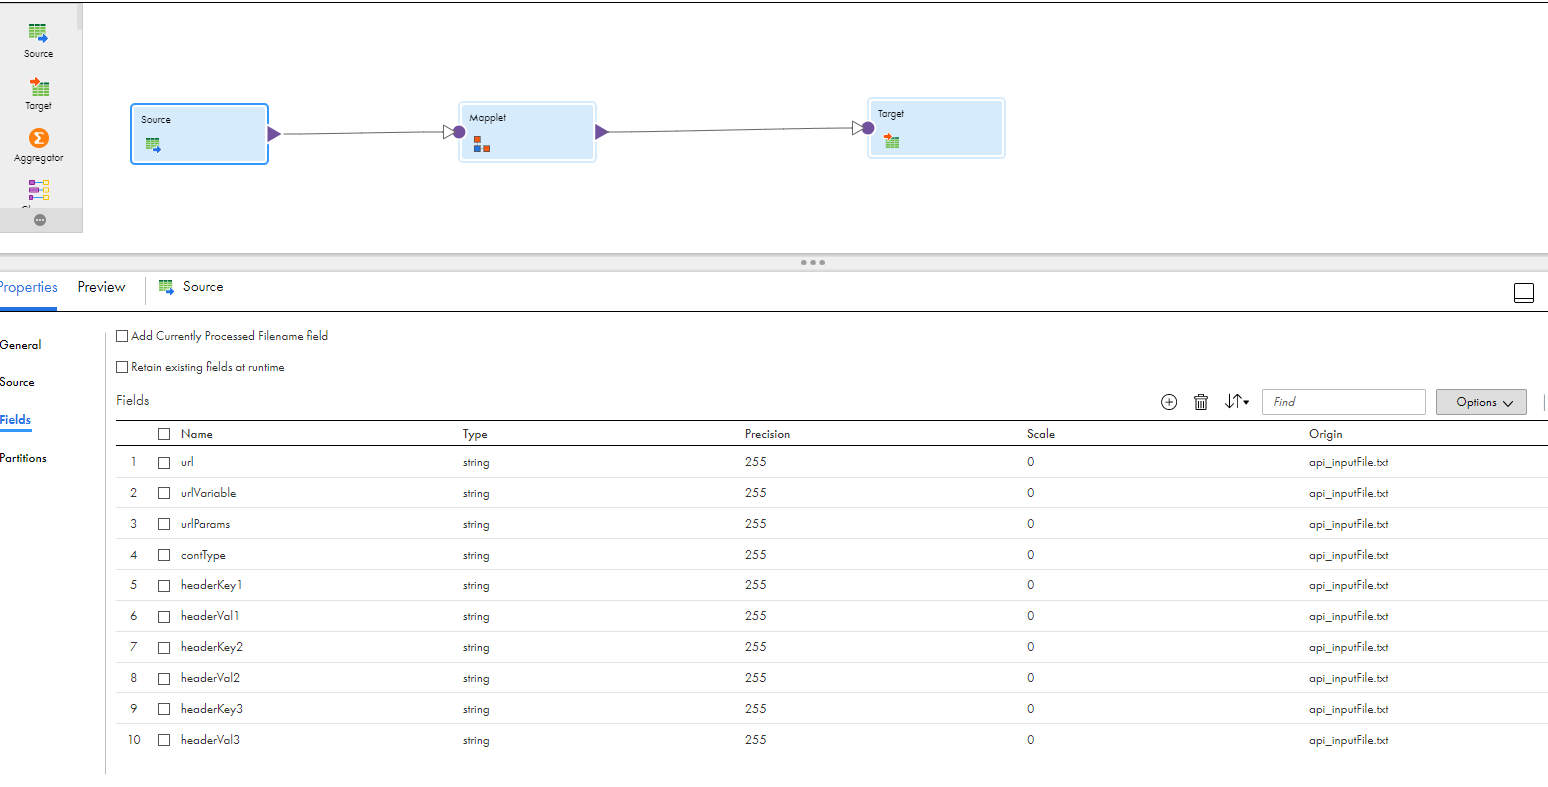Click the Type column header

click(475, 434)
